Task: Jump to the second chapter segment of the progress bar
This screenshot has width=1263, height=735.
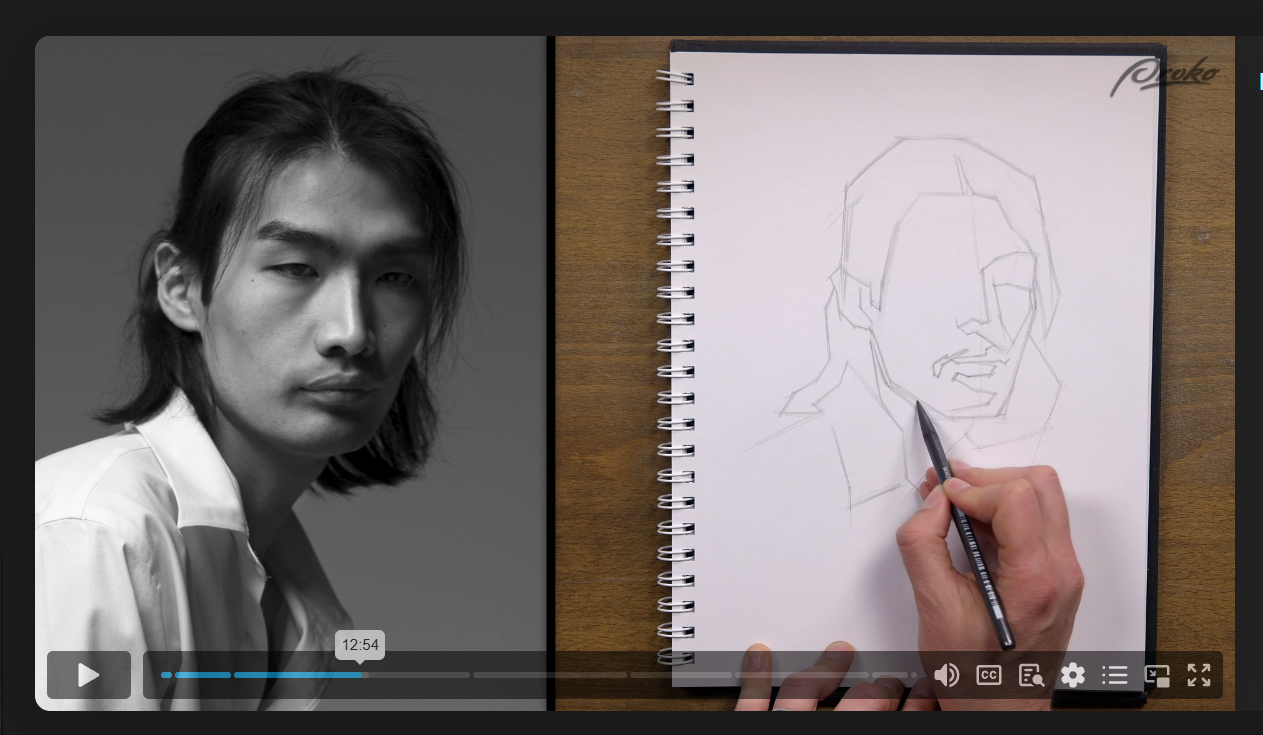Action: pos(203,675)
